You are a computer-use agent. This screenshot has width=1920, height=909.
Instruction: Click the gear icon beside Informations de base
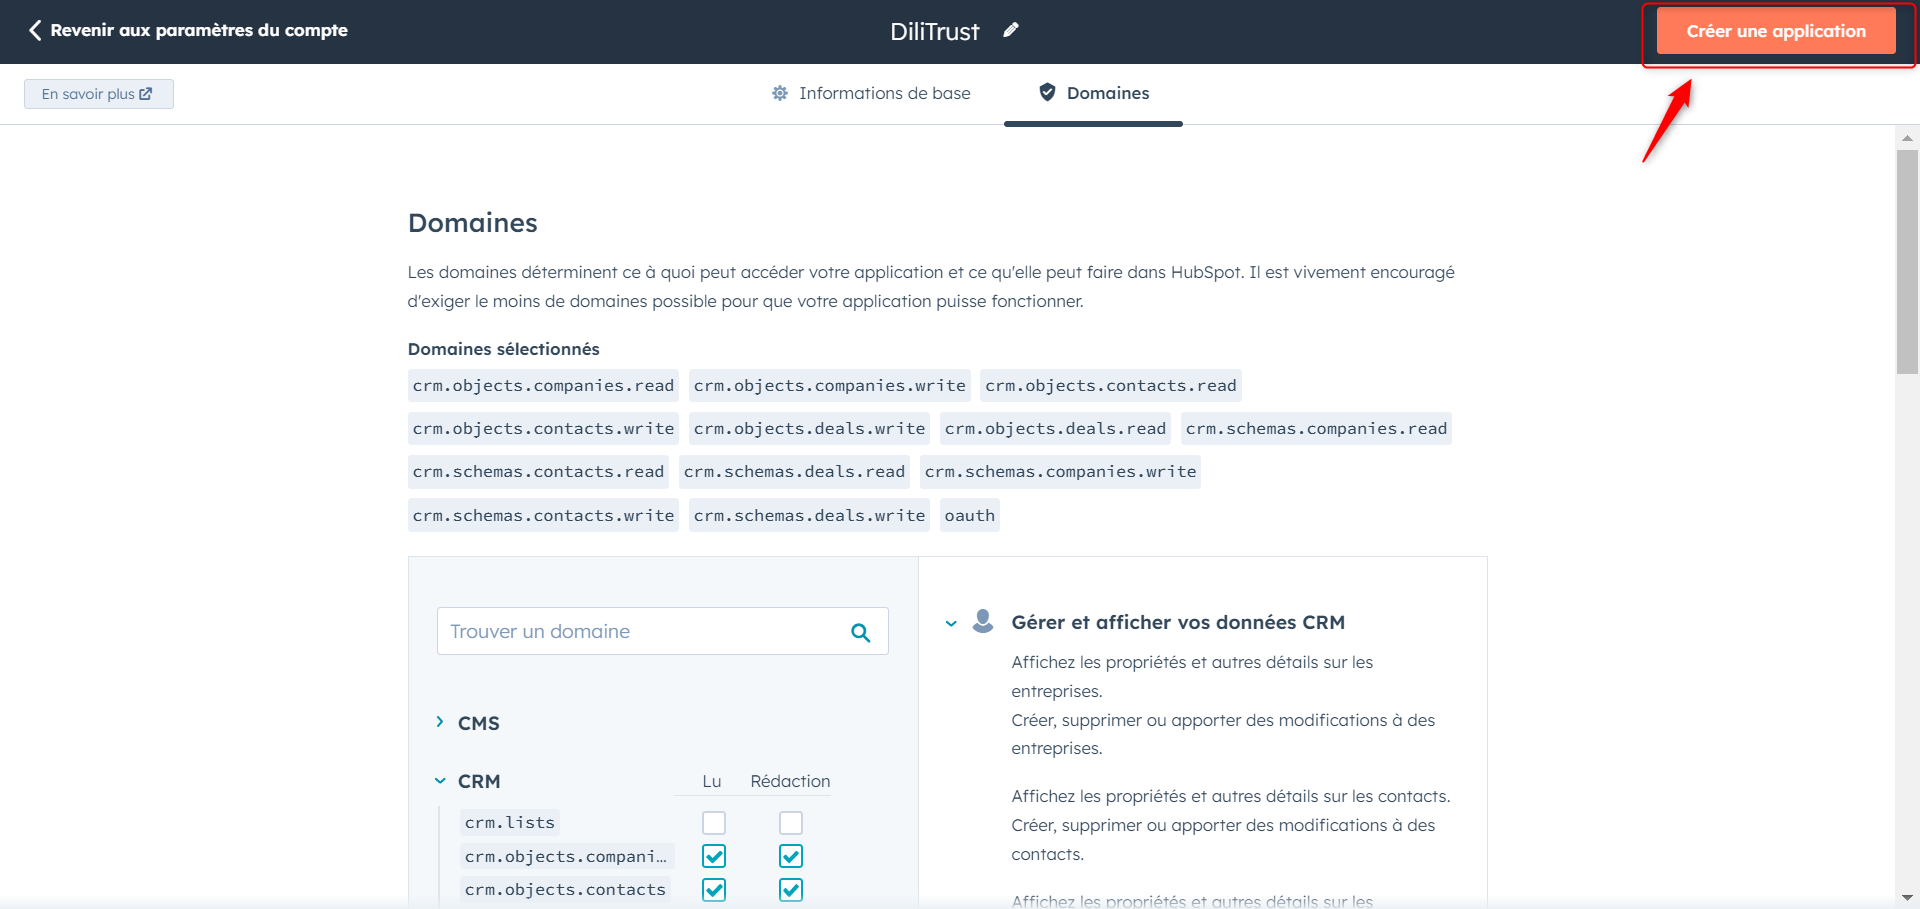coord(780,93)
